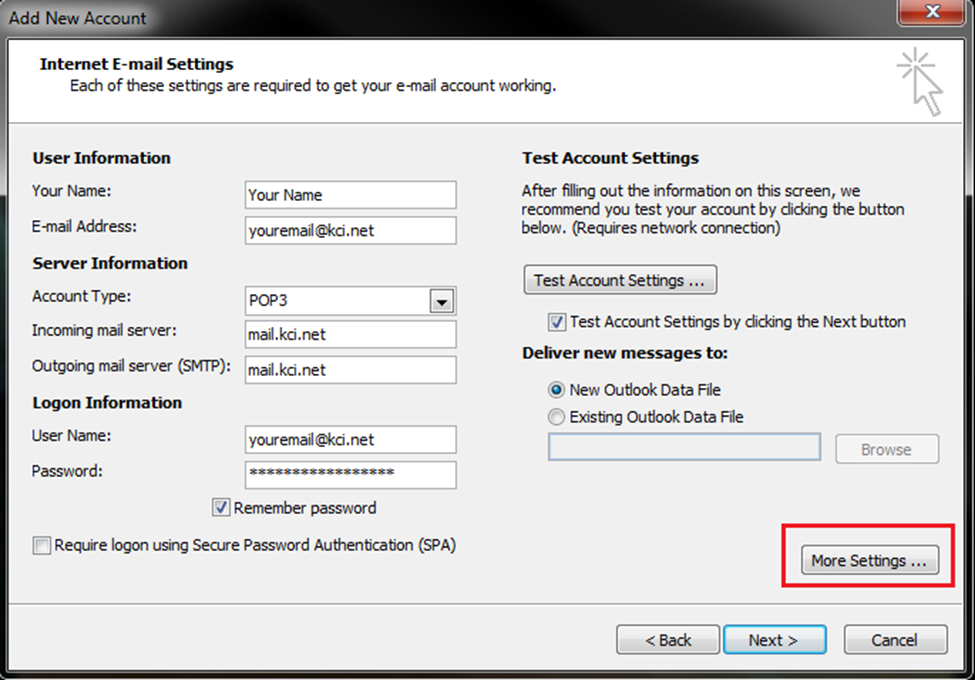The width and height of the screenshot is (975, 680).
Task: Close the Add New Account dialog
Action: click(x=931, y=15)
